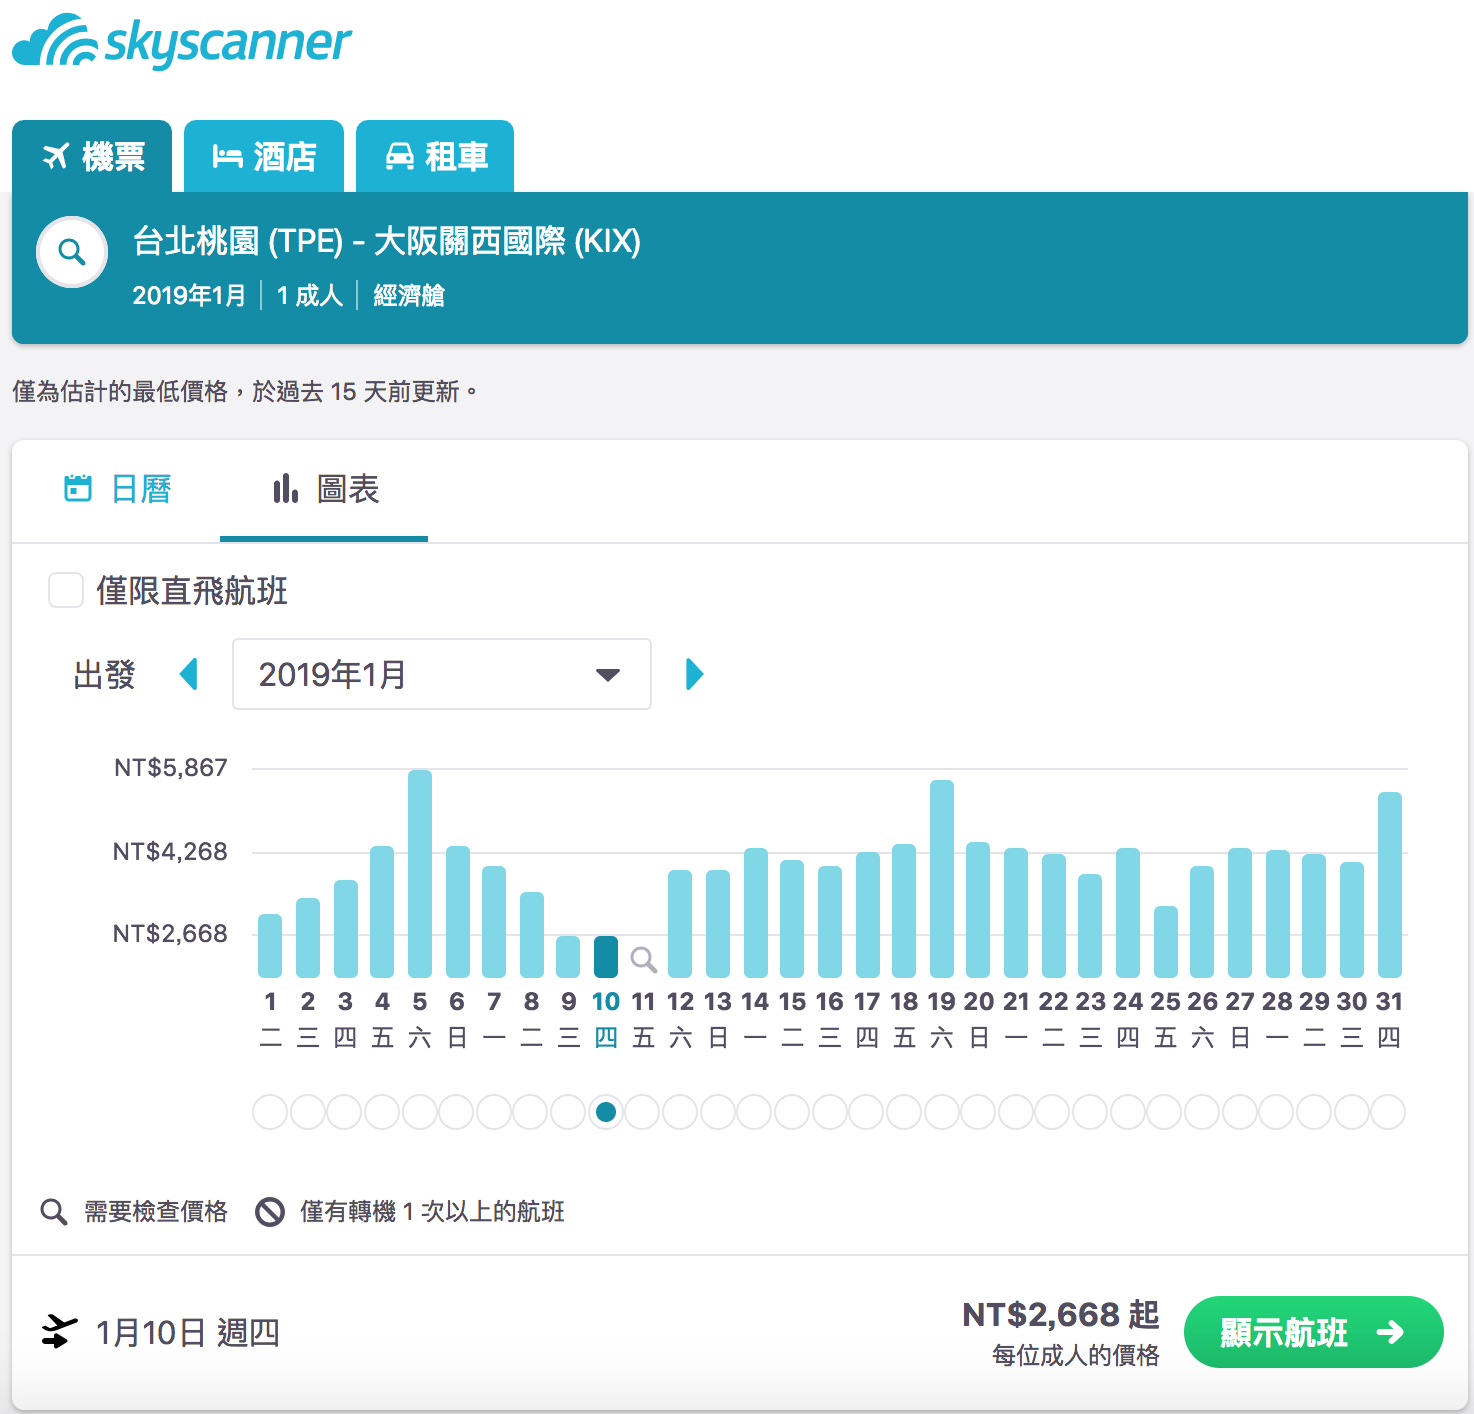Click the bed icon on 酒店 tab
This screenshot has width=1474, height=1414.
coord(227,157)
